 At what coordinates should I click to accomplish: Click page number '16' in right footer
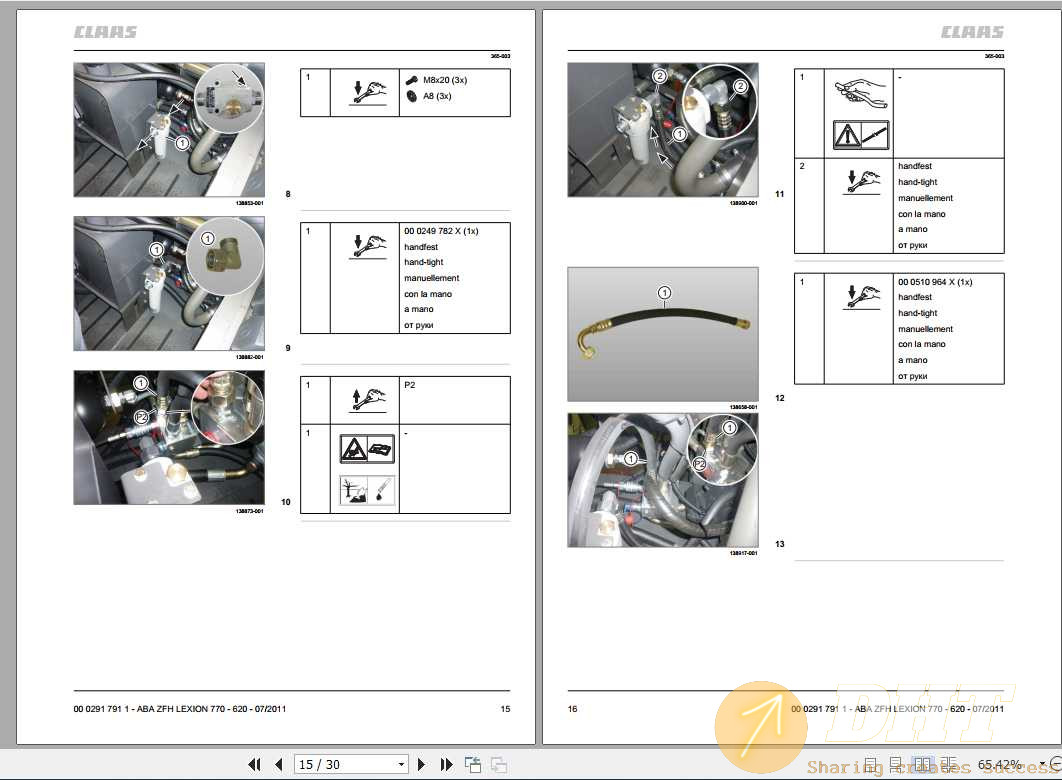point(572,709)
